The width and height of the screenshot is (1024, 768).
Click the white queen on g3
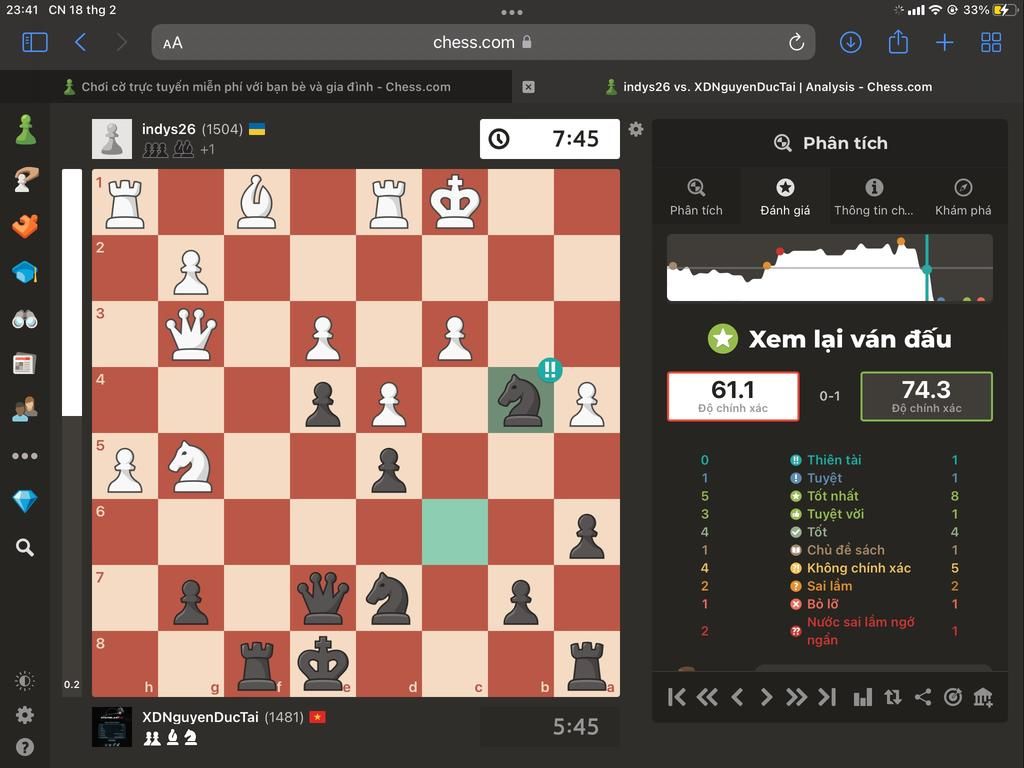(191, 334)
